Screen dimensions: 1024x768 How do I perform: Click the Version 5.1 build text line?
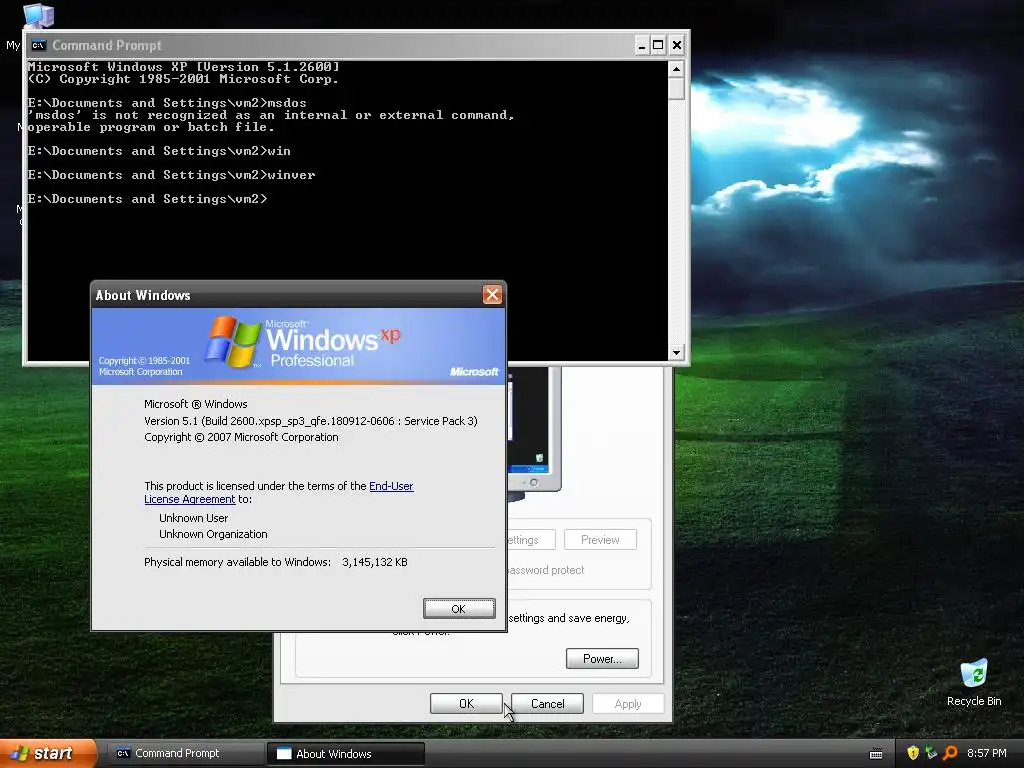pyautogui.click(x=311, y=421)
